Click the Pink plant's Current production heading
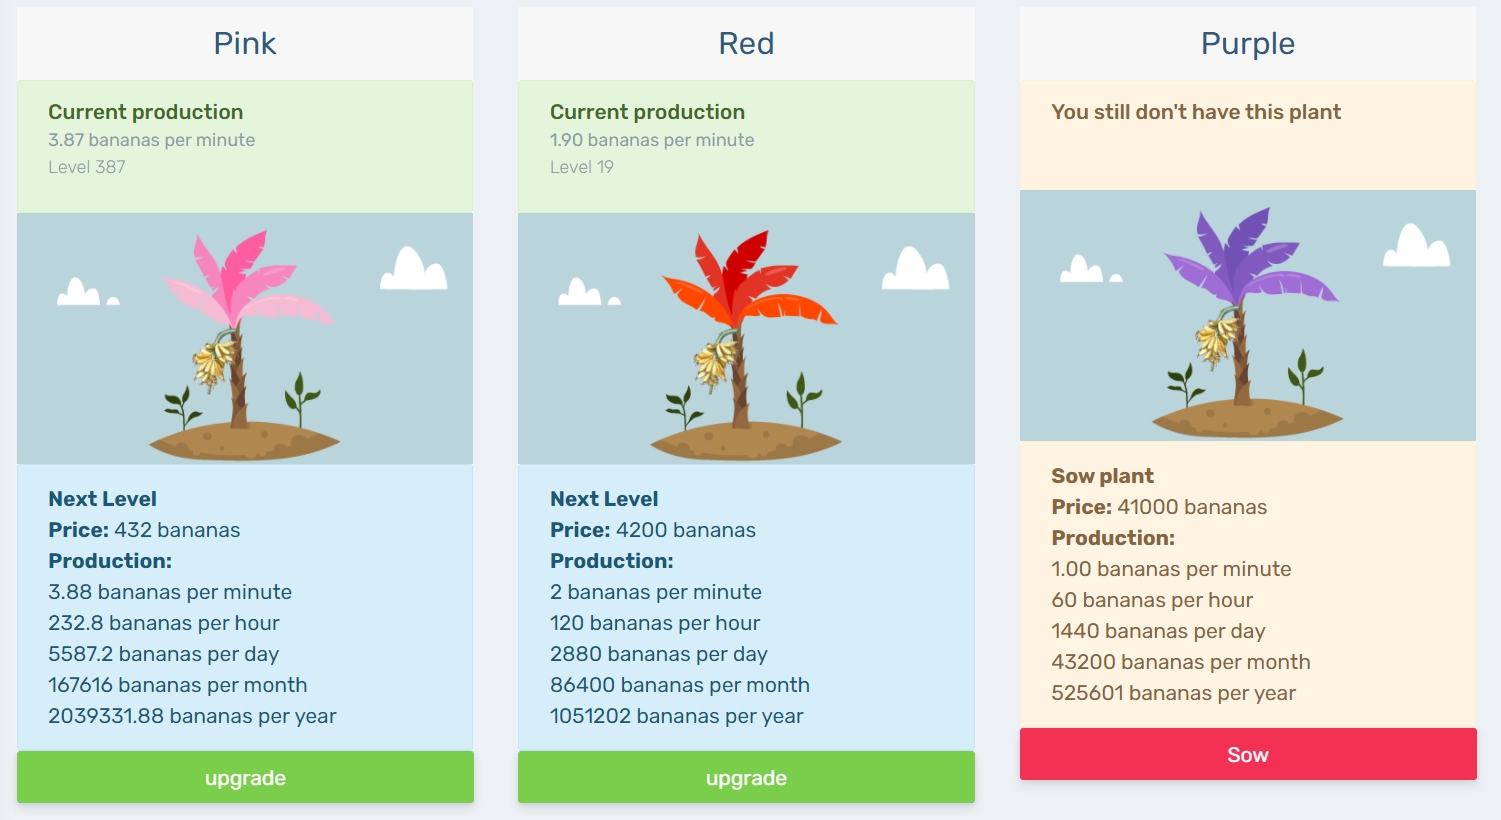 pyautogui.click(x=146, y=112)
